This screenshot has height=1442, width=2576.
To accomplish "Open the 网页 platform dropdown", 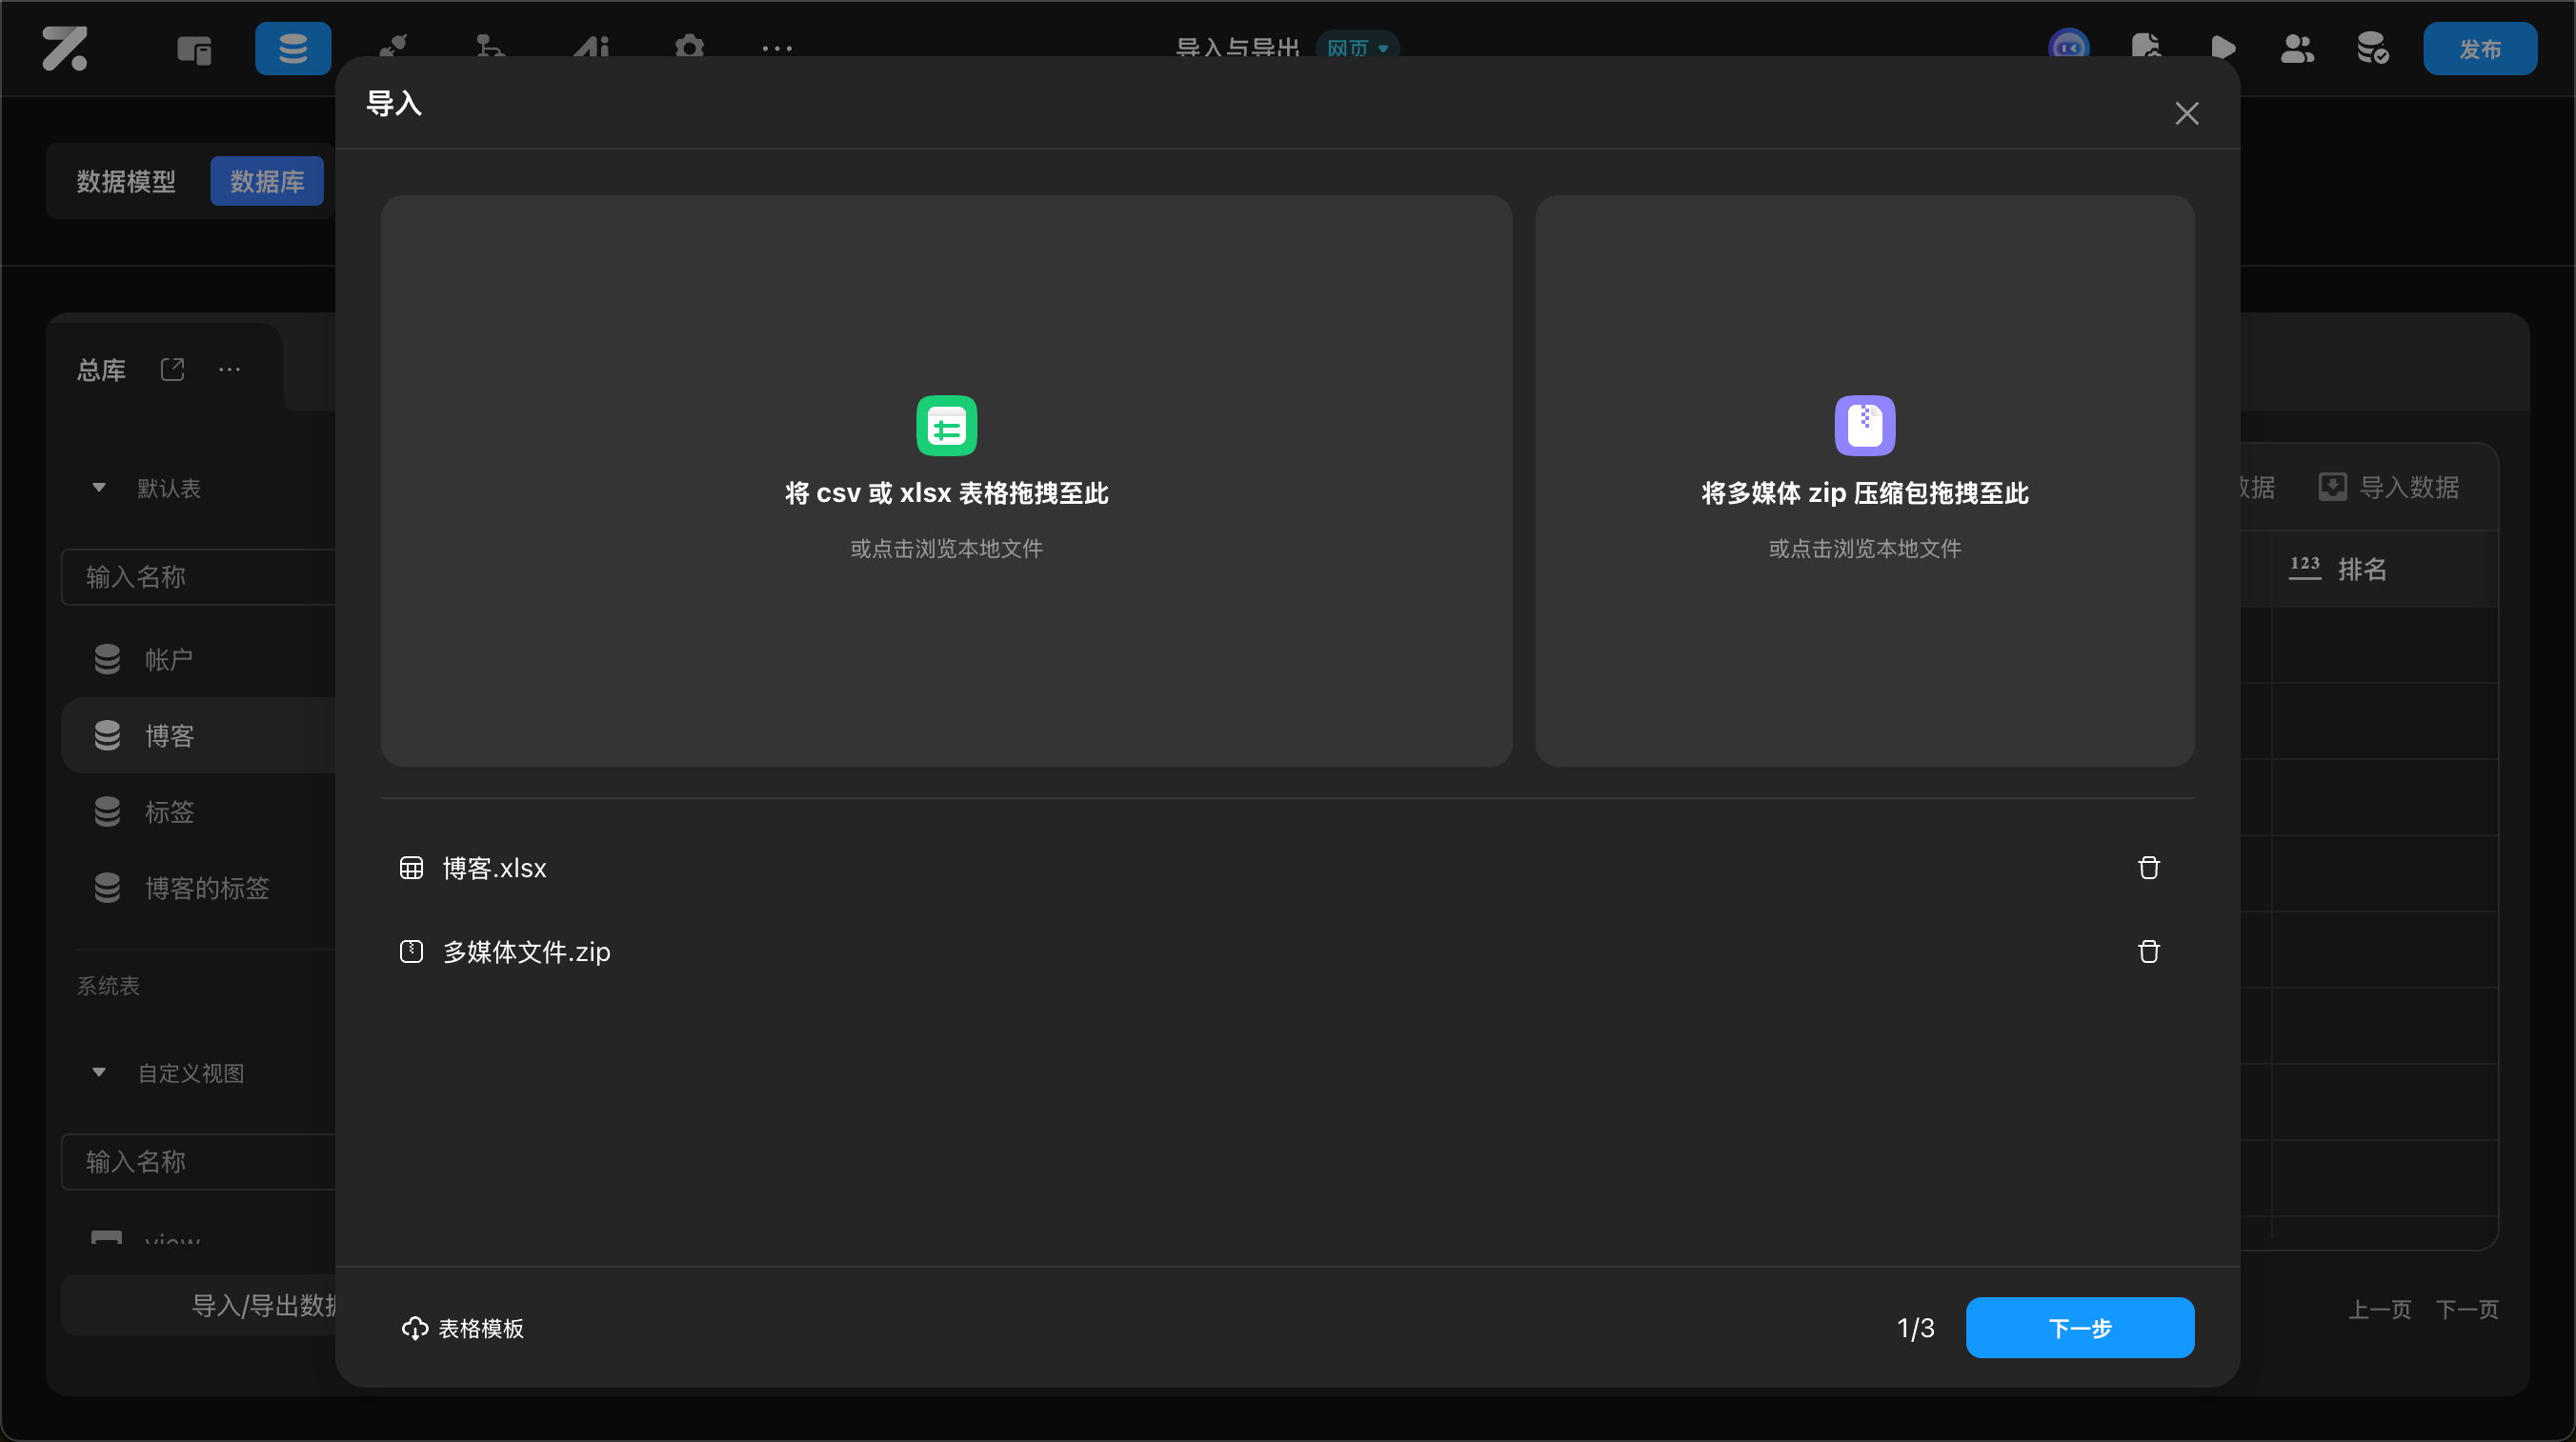I will (x=1357, y=48).
